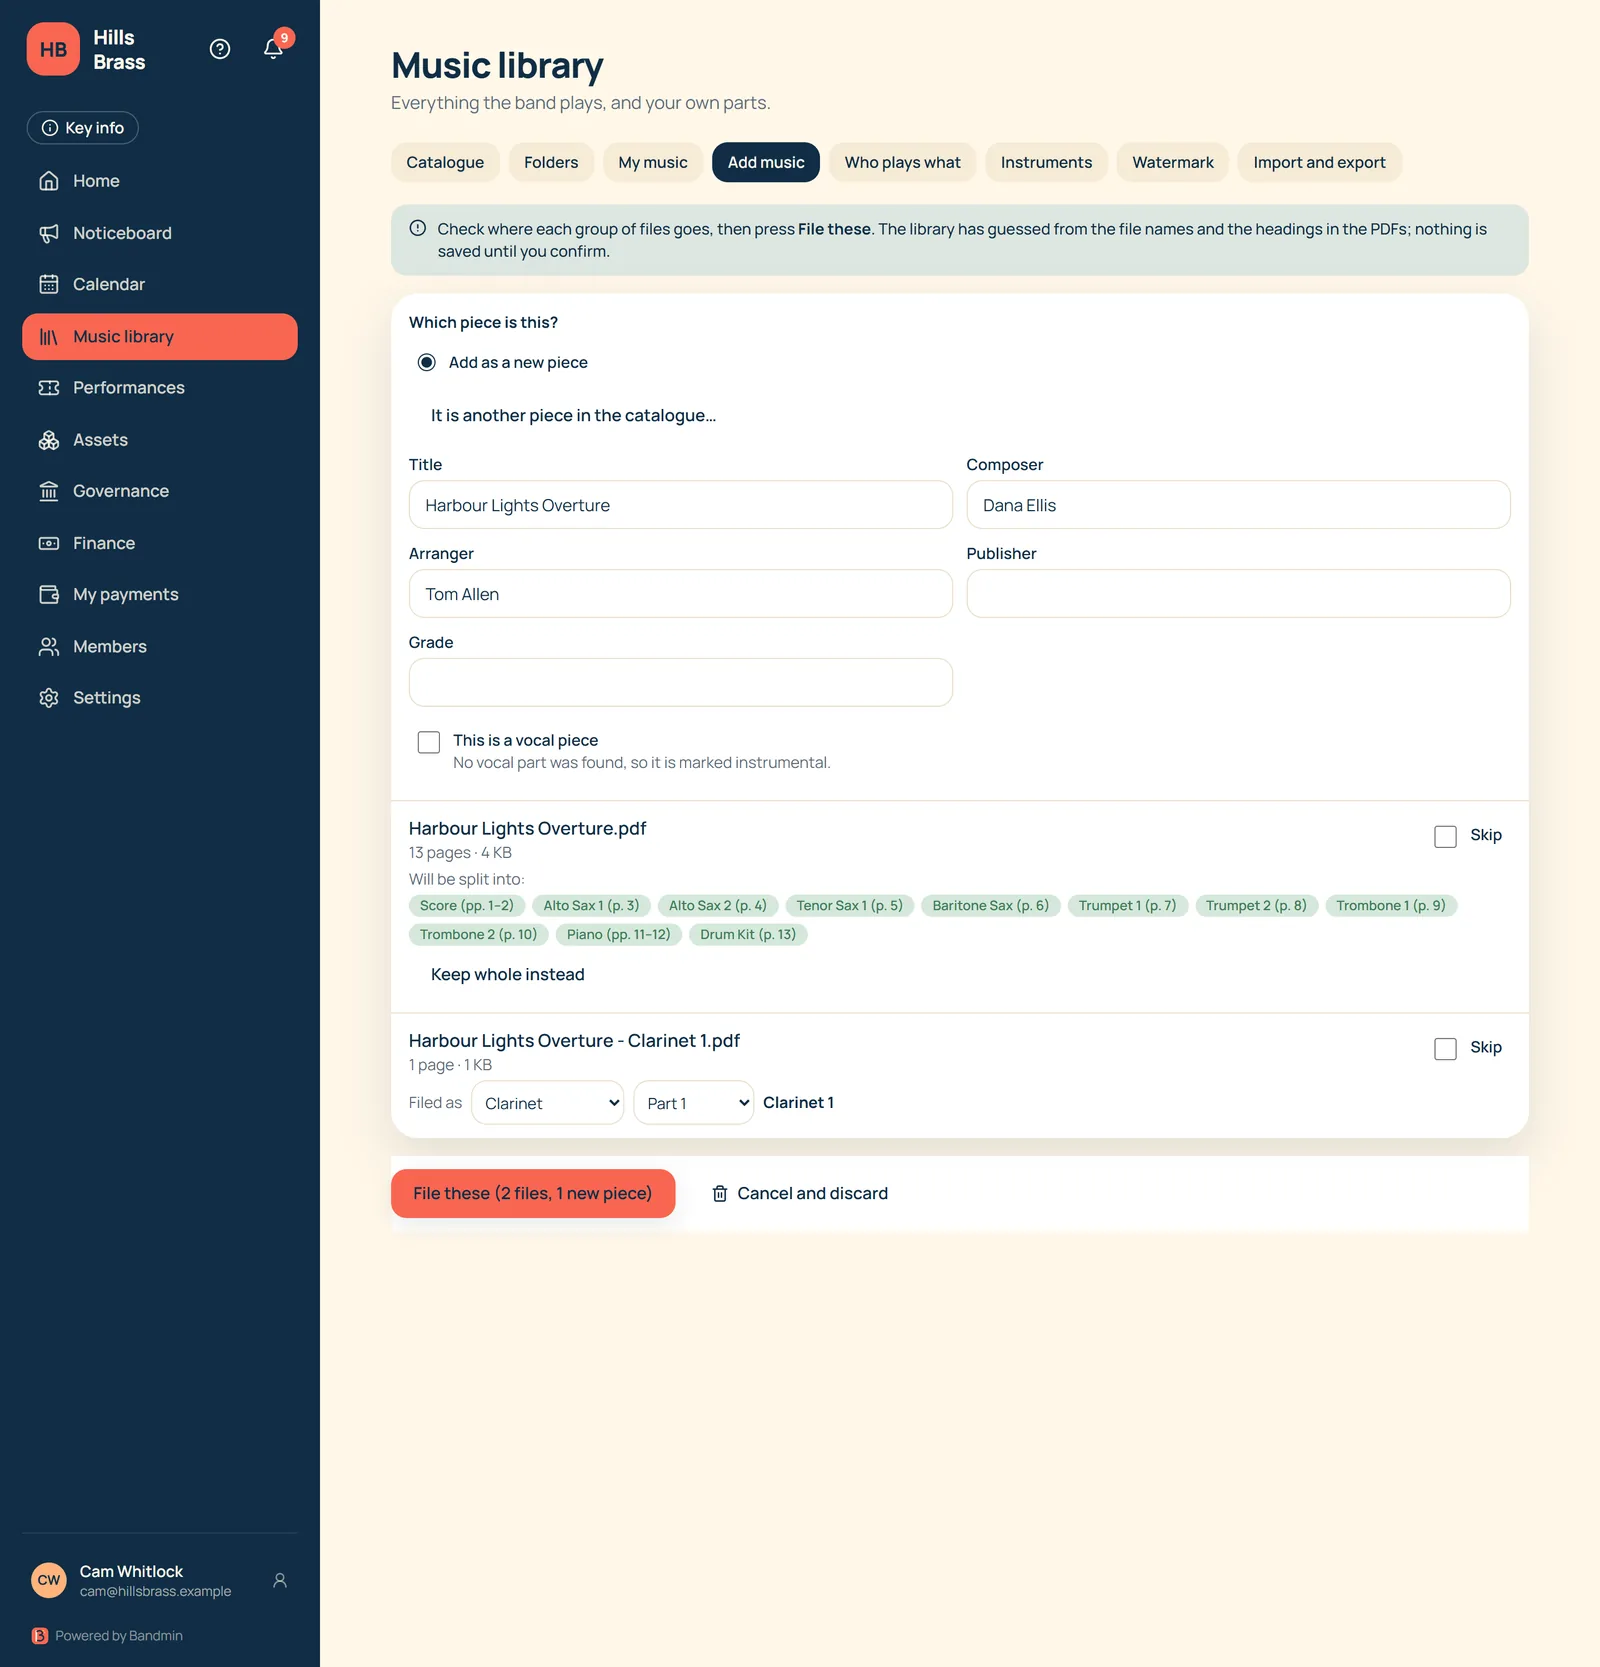Open the Key info pill
The height and width of the screenshot is (1667, 1600).
click(82, 128)
